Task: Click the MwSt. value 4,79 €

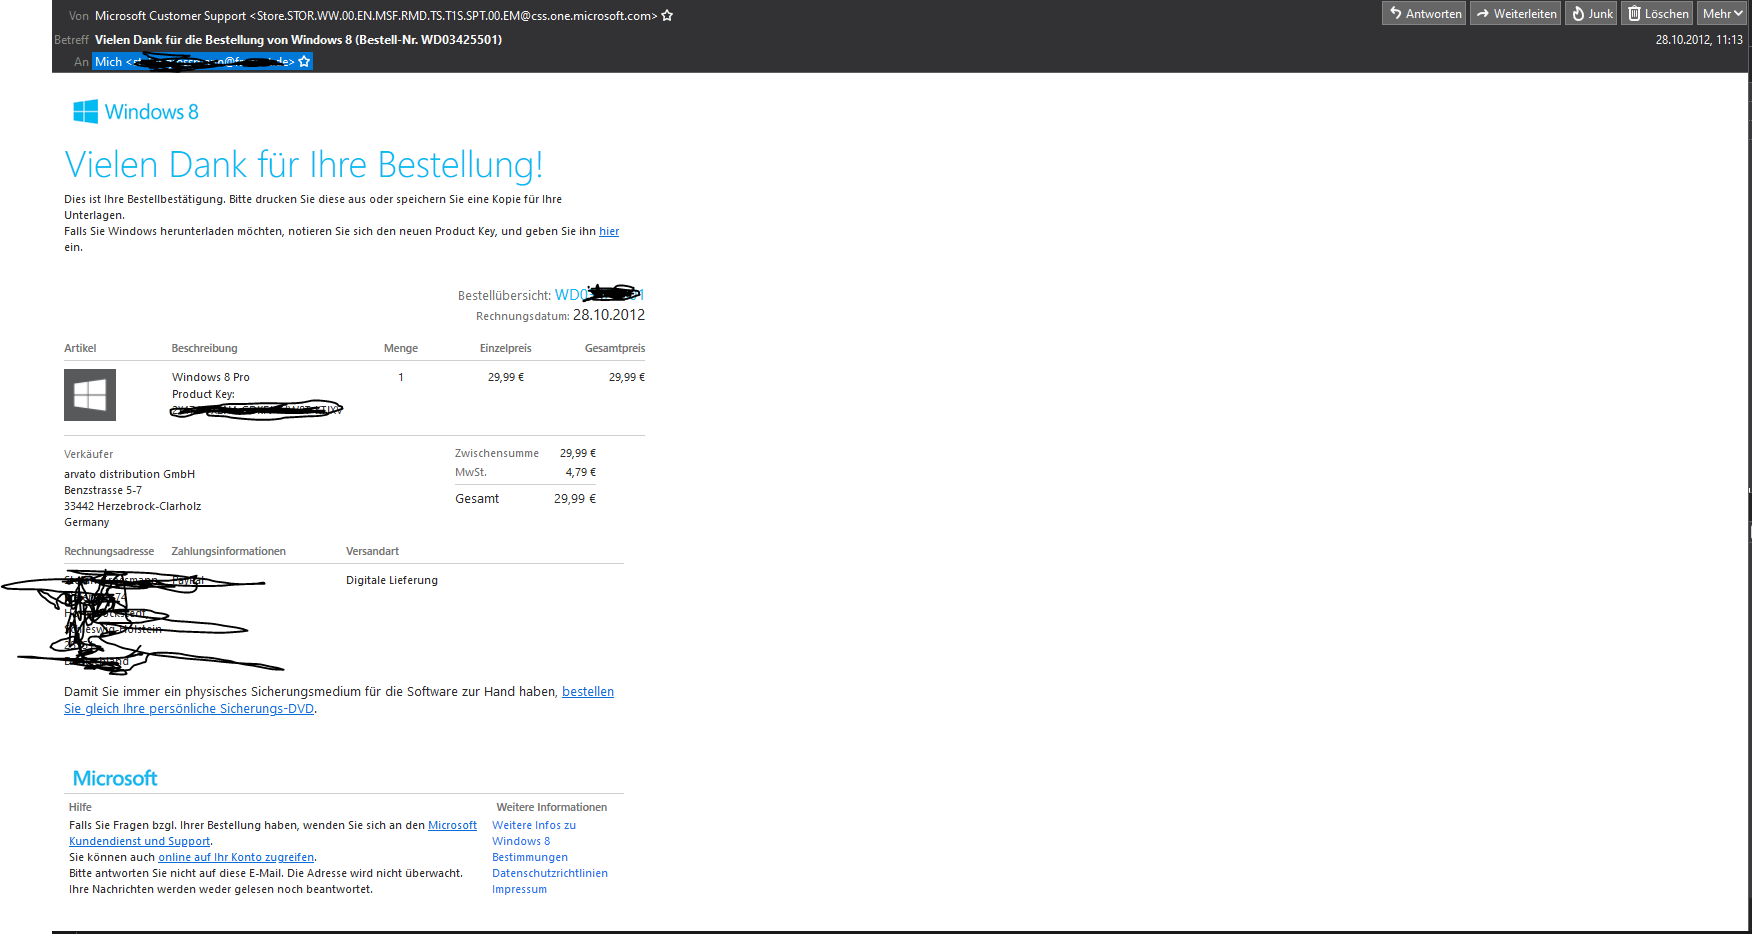Action: pos(581,472)
